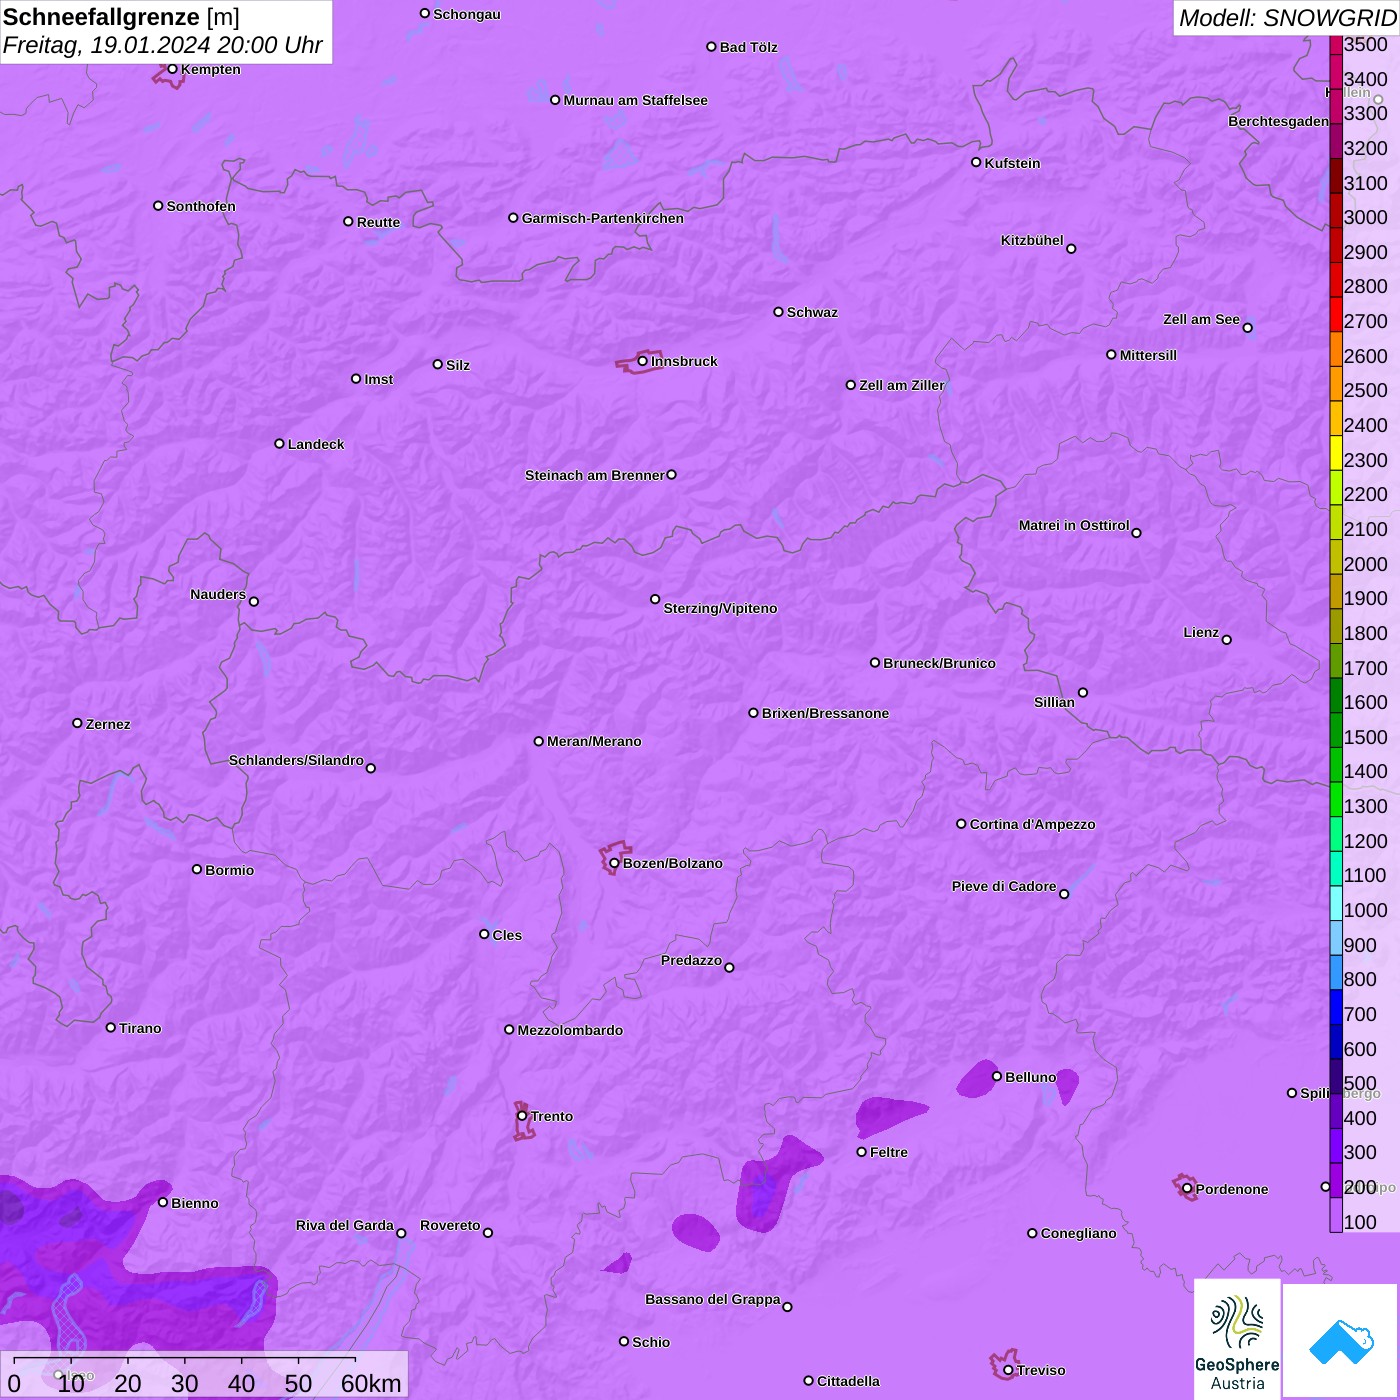Click the Steinach am Brenner label

point(594,475)
